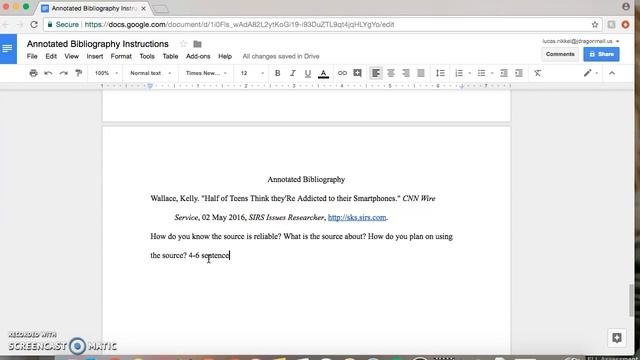Open the zoom level dropdown
Image resolution: width=640 pixels, height=360 pixels.
106,73
